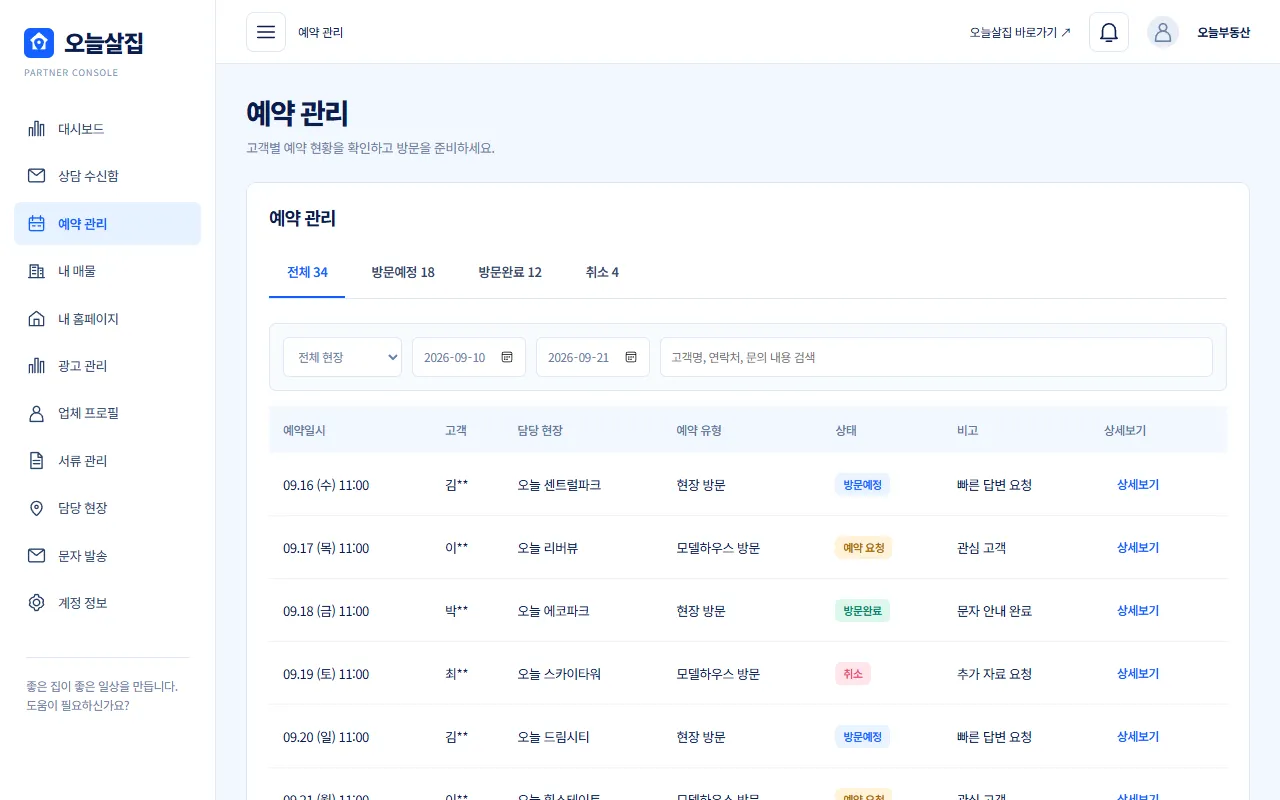Open 내 매물 menu item
Image resolution: width=1280 pixels, height=800 pixels.
pyautogui.click(x=107, y=271)
